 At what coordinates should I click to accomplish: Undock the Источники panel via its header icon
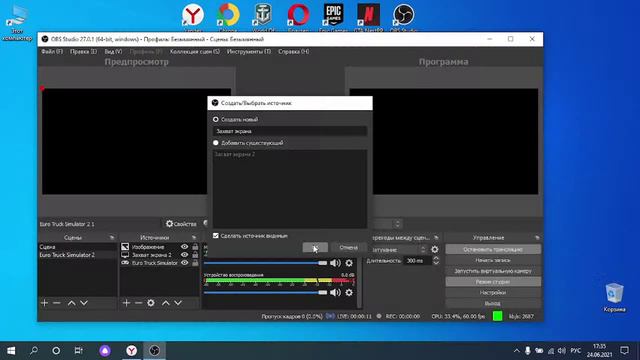click(193, 238)
